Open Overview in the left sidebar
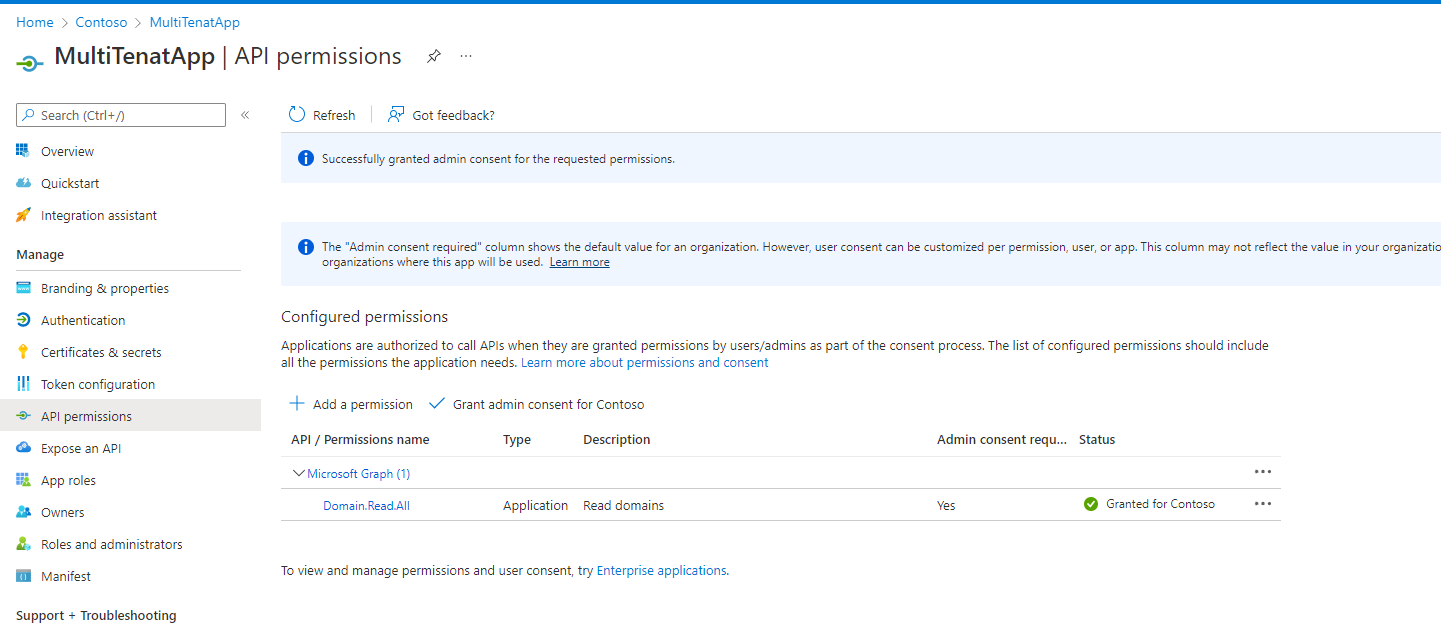The width and height of the screenshot is (1441, 623). point(67,151)
